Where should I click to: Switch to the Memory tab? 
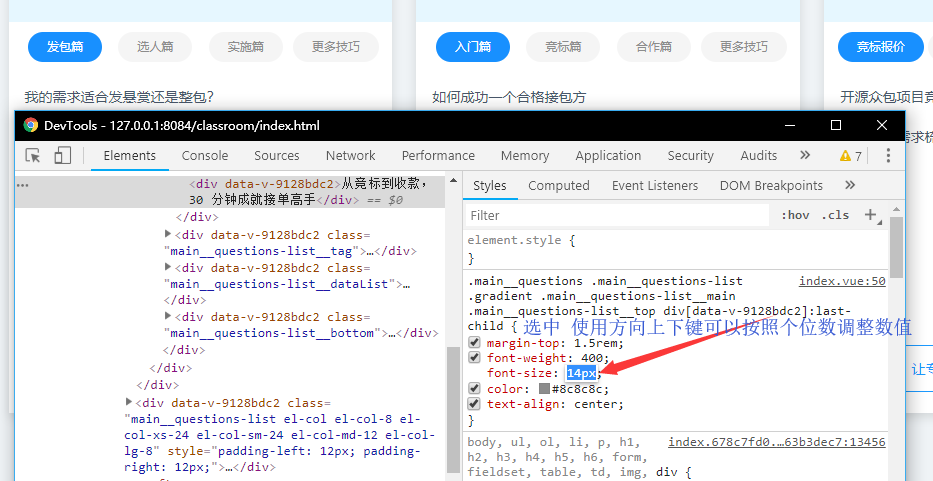(525, 156)
